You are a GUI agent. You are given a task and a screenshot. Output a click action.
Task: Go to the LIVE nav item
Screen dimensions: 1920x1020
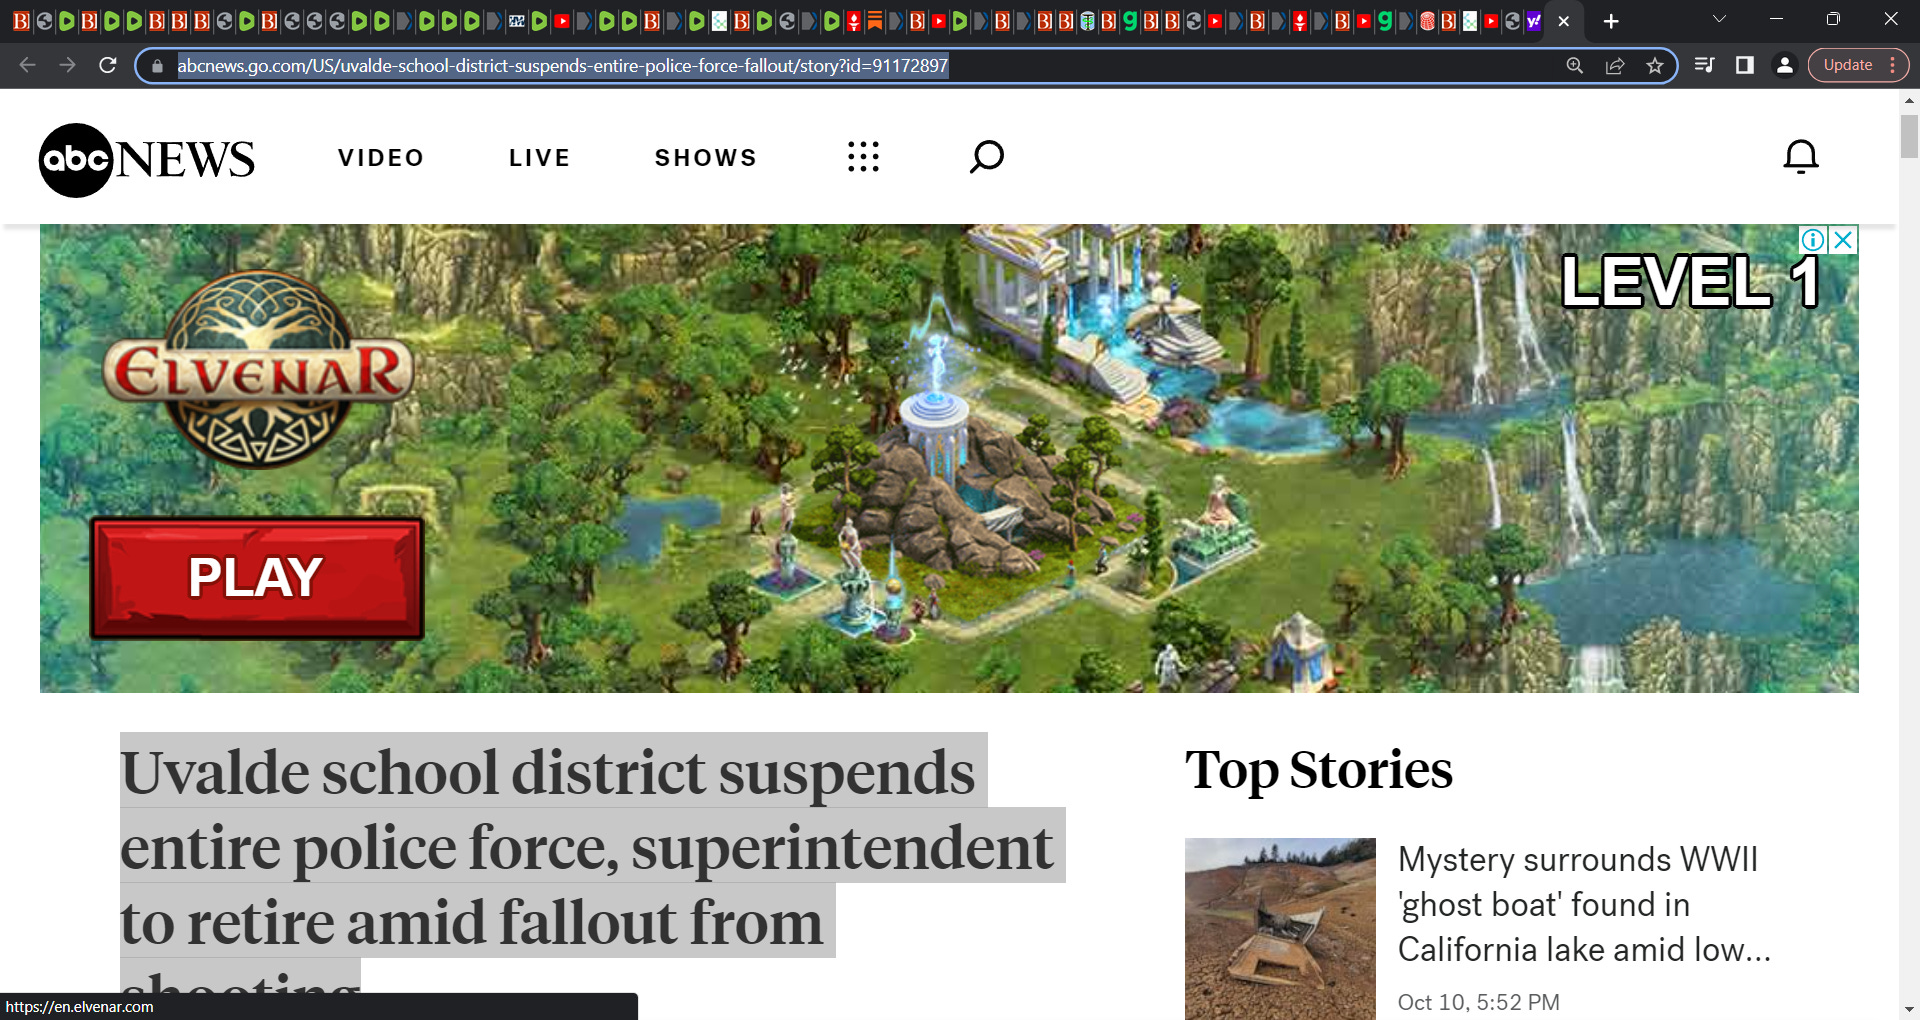[540, 158]
